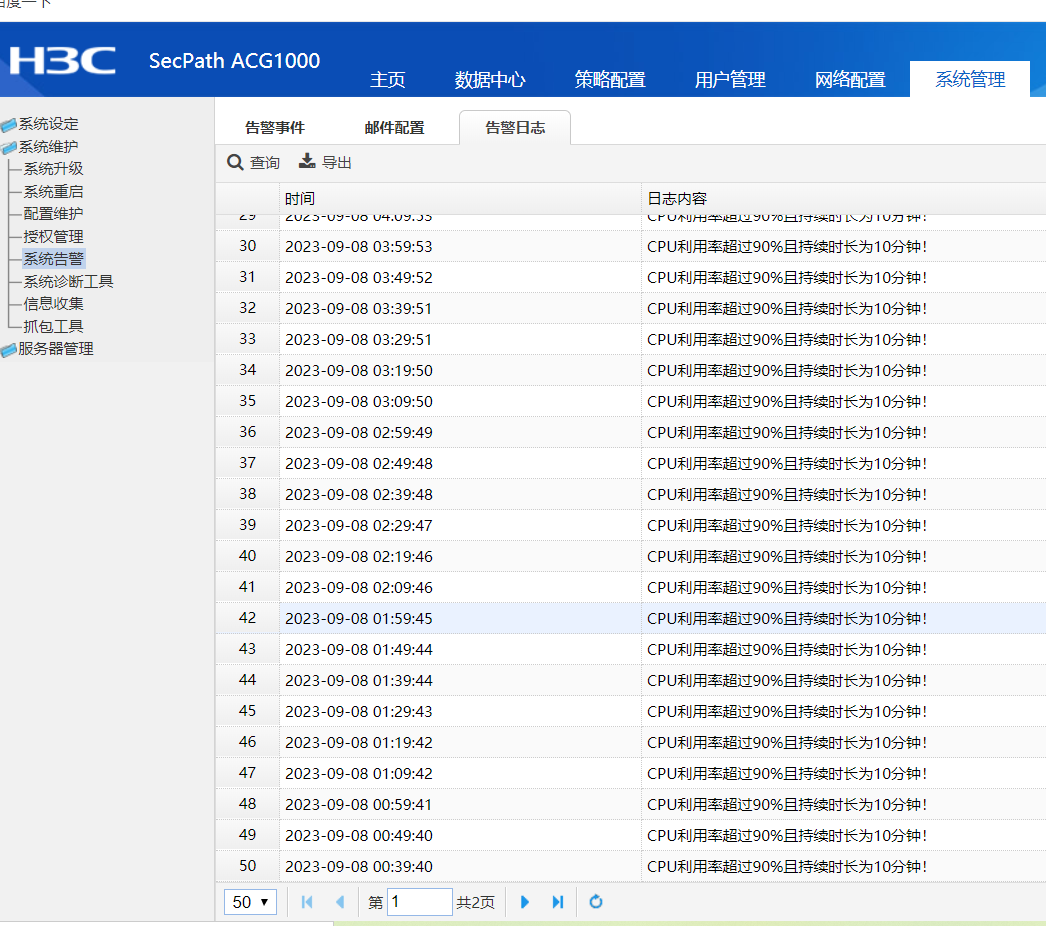
Task: Click the 系统维护 folder icon
Action: (9, 147)
